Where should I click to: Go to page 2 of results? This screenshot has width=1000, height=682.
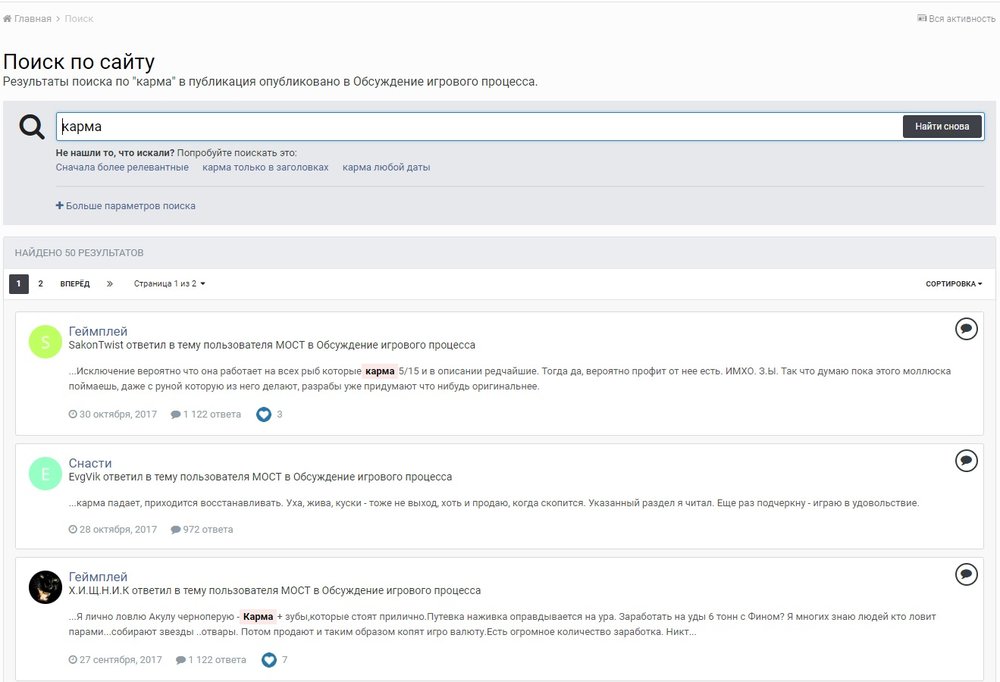41,284
